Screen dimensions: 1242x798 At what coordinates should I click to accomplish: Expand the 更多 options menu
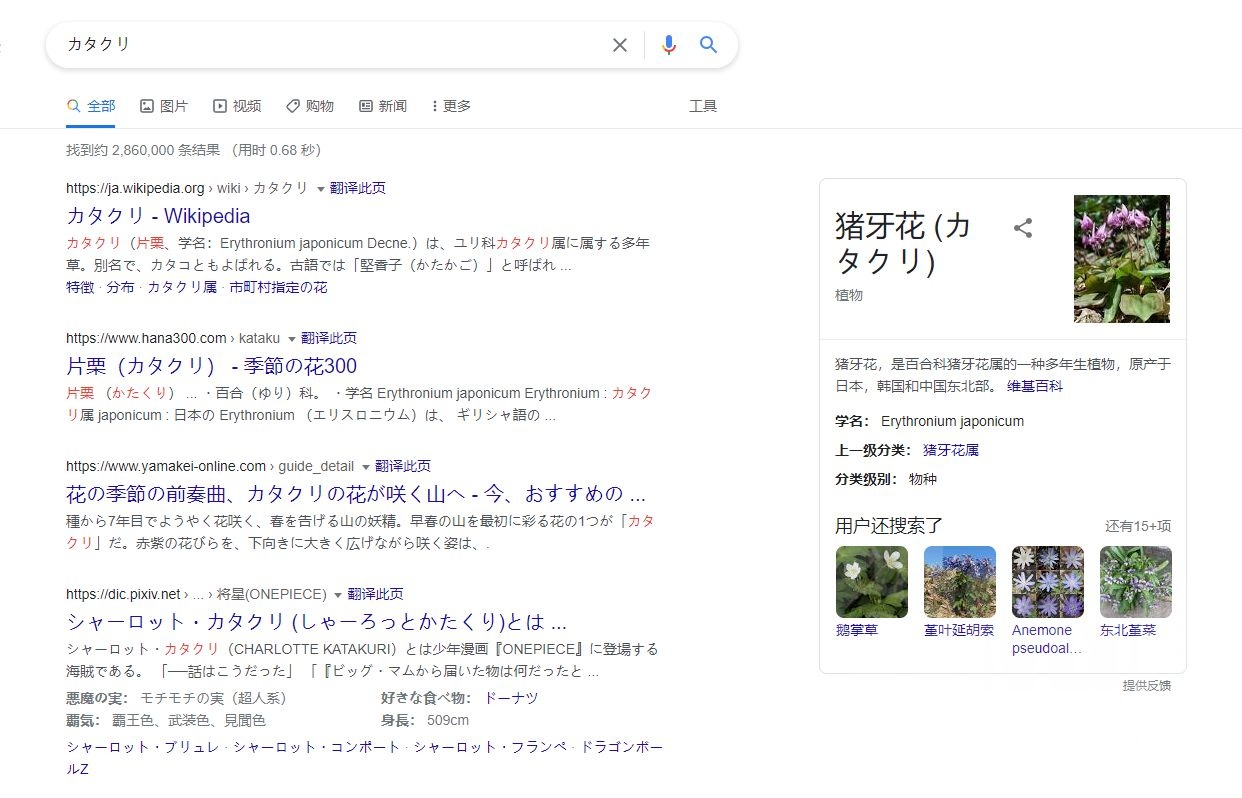(x=450, y=105)
